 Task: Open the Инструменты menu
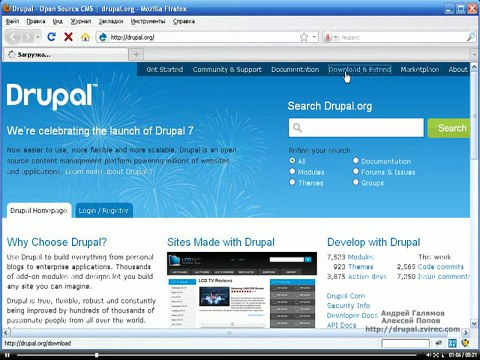click(x=148, y=21)
